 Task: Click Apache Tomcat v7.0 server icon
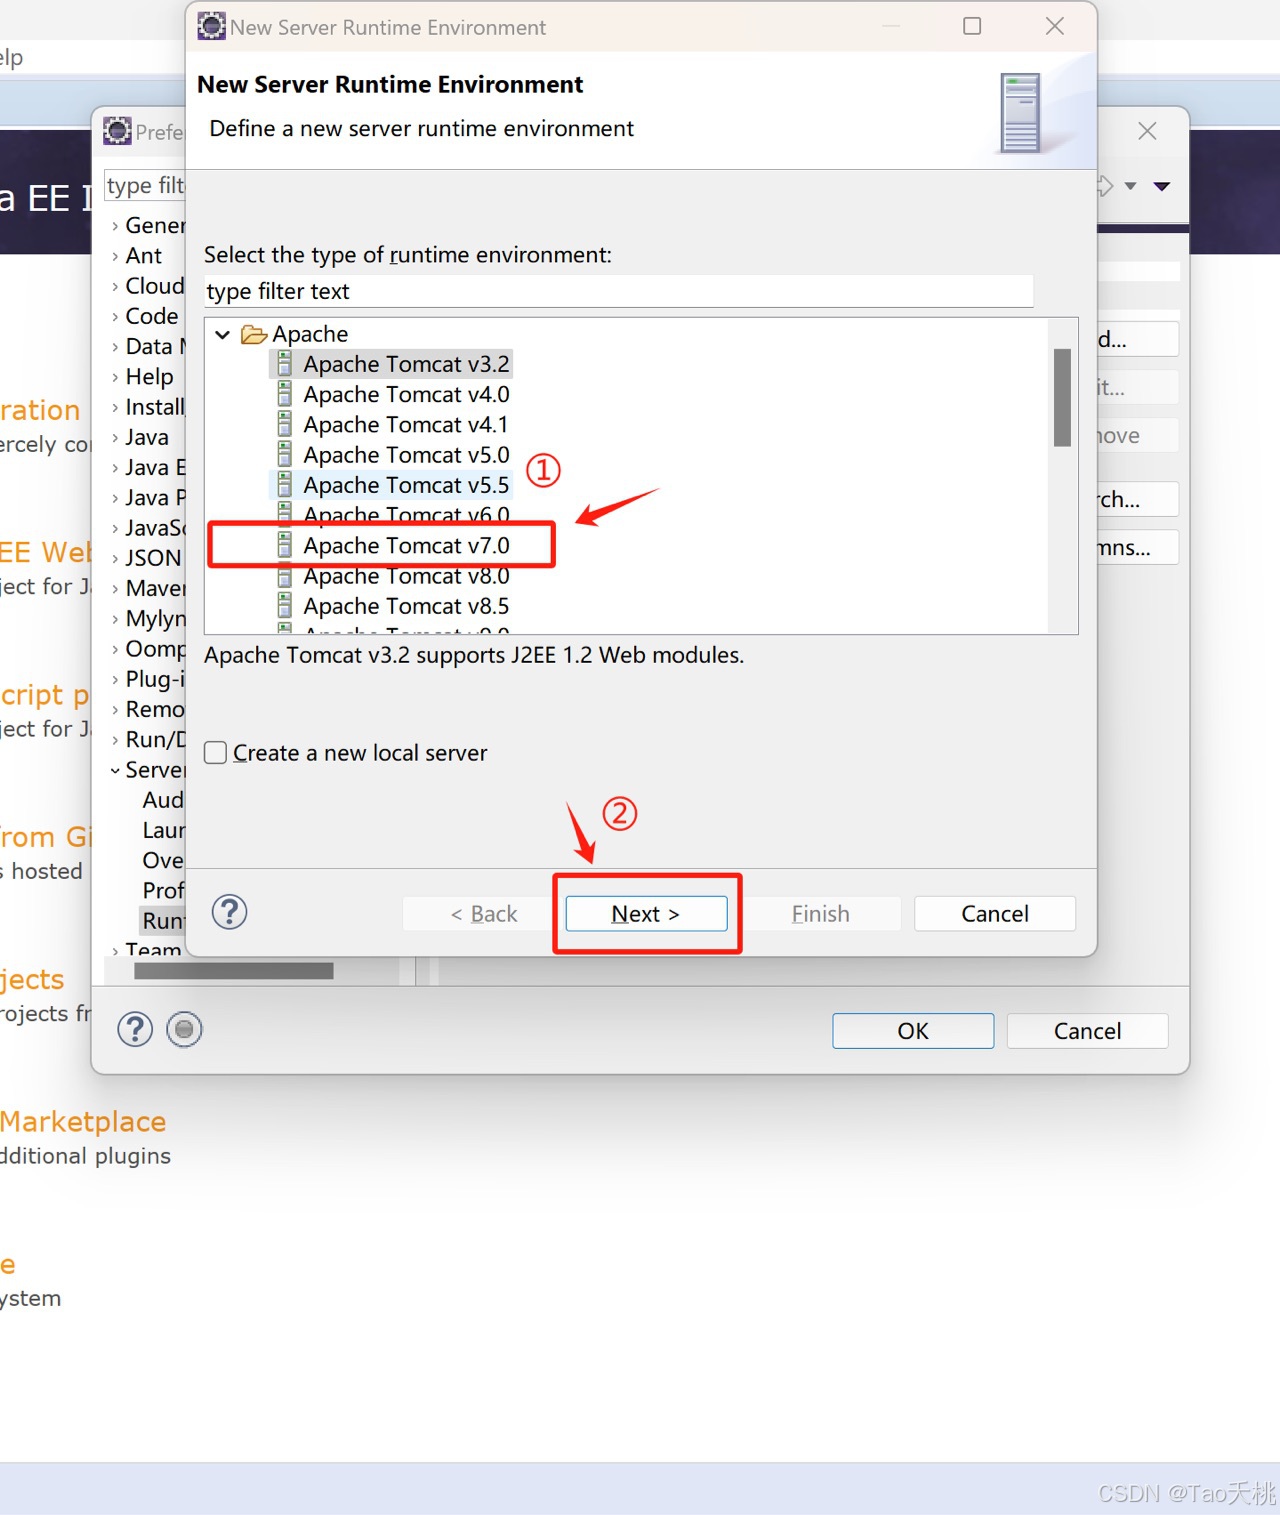click(285, 545)
